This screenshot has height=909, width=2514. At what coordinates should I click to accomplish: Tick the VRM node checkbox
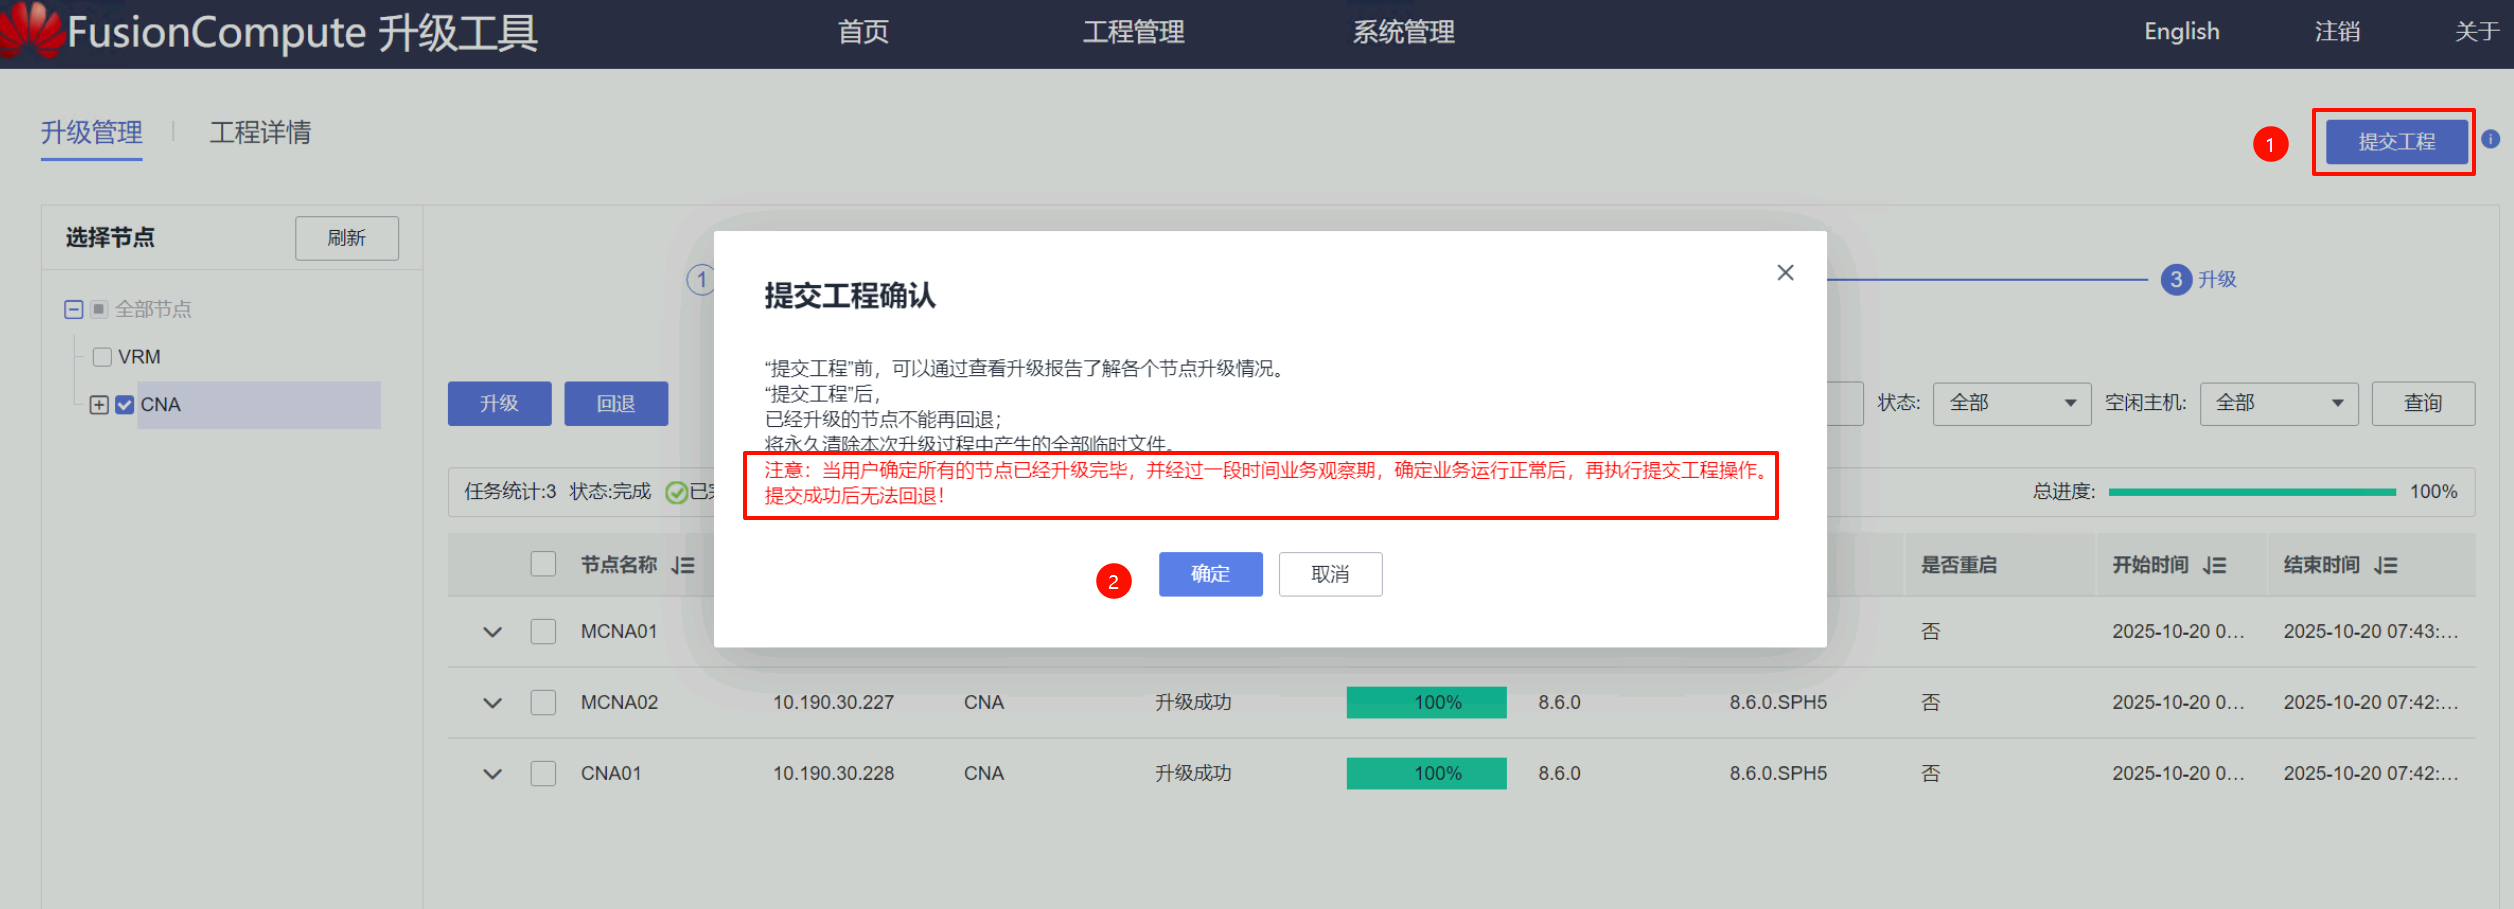click(x=102, y=357)
